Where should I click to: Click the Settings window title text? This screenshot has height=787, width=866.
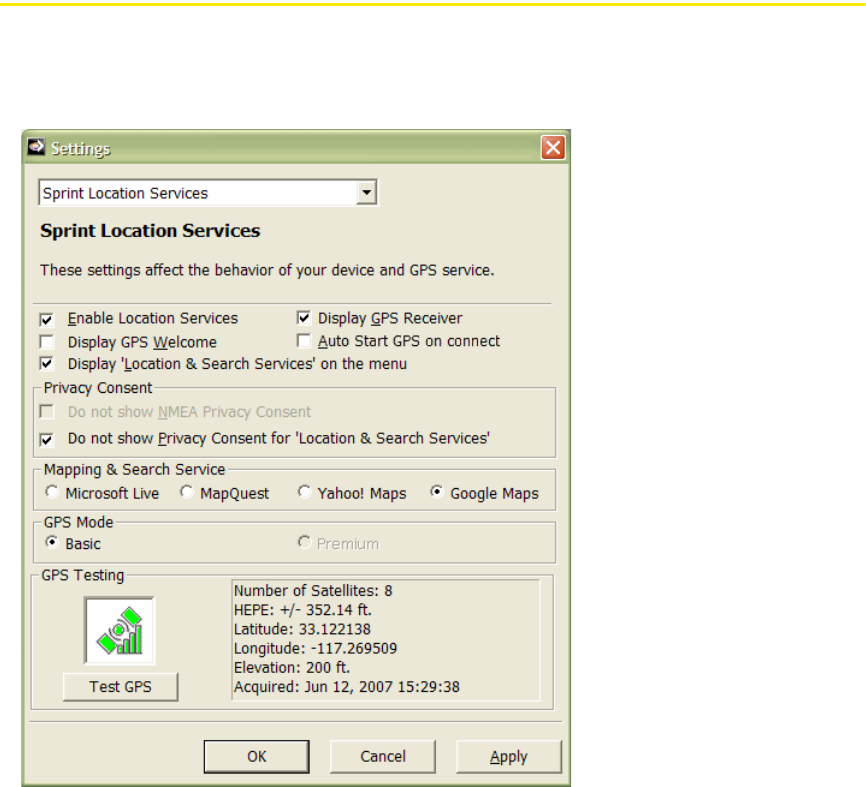coord(81,149)
